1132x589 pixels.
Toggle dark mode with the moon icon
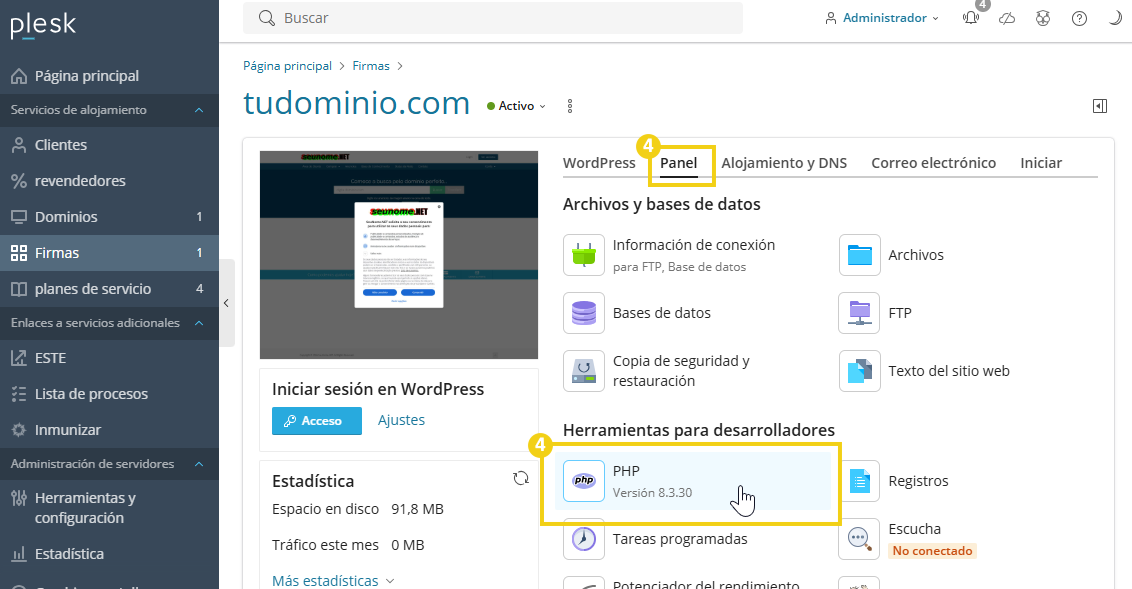pos(1115,17)
